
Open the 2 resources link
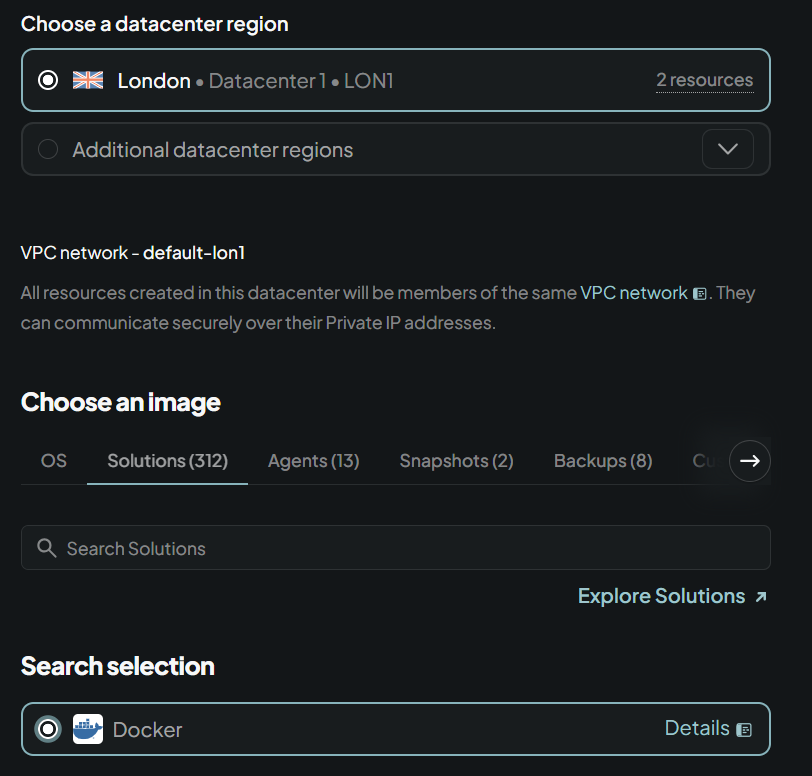[x=704, y=80]
